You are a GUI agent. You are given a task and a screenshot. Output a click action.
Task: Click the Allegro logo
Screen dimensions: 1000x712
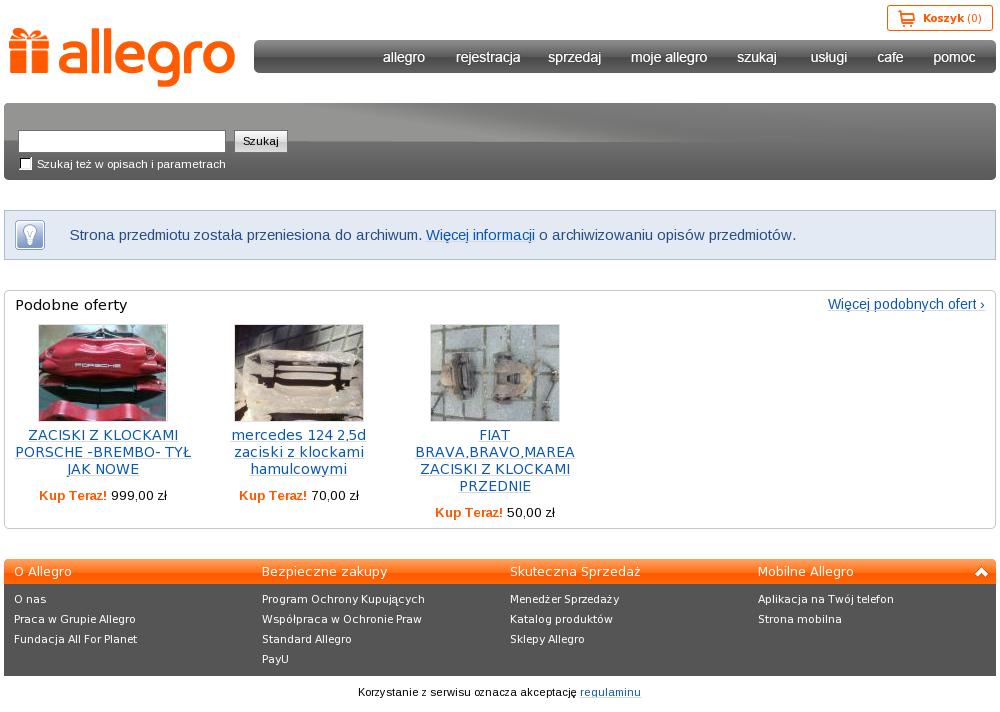coord(122,57)
